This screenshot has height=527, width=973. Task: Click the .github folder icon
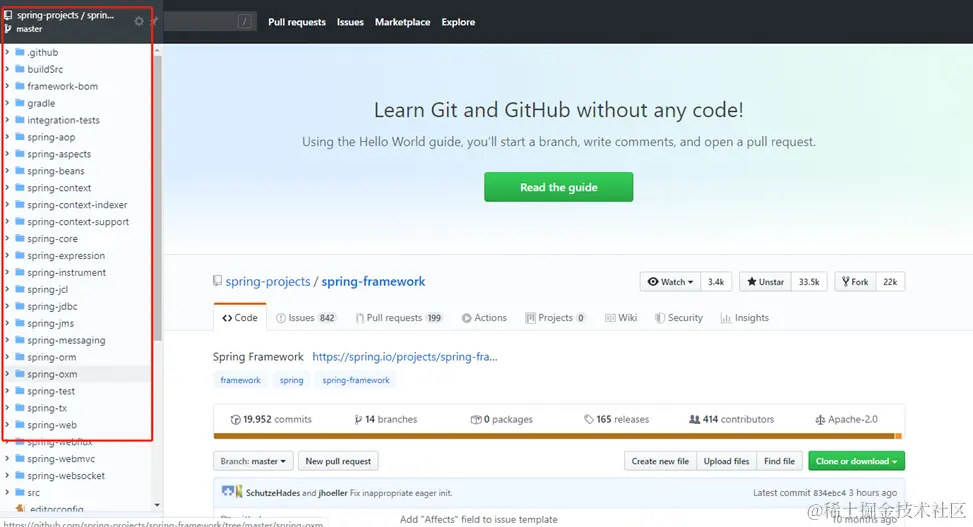(20, 52)
